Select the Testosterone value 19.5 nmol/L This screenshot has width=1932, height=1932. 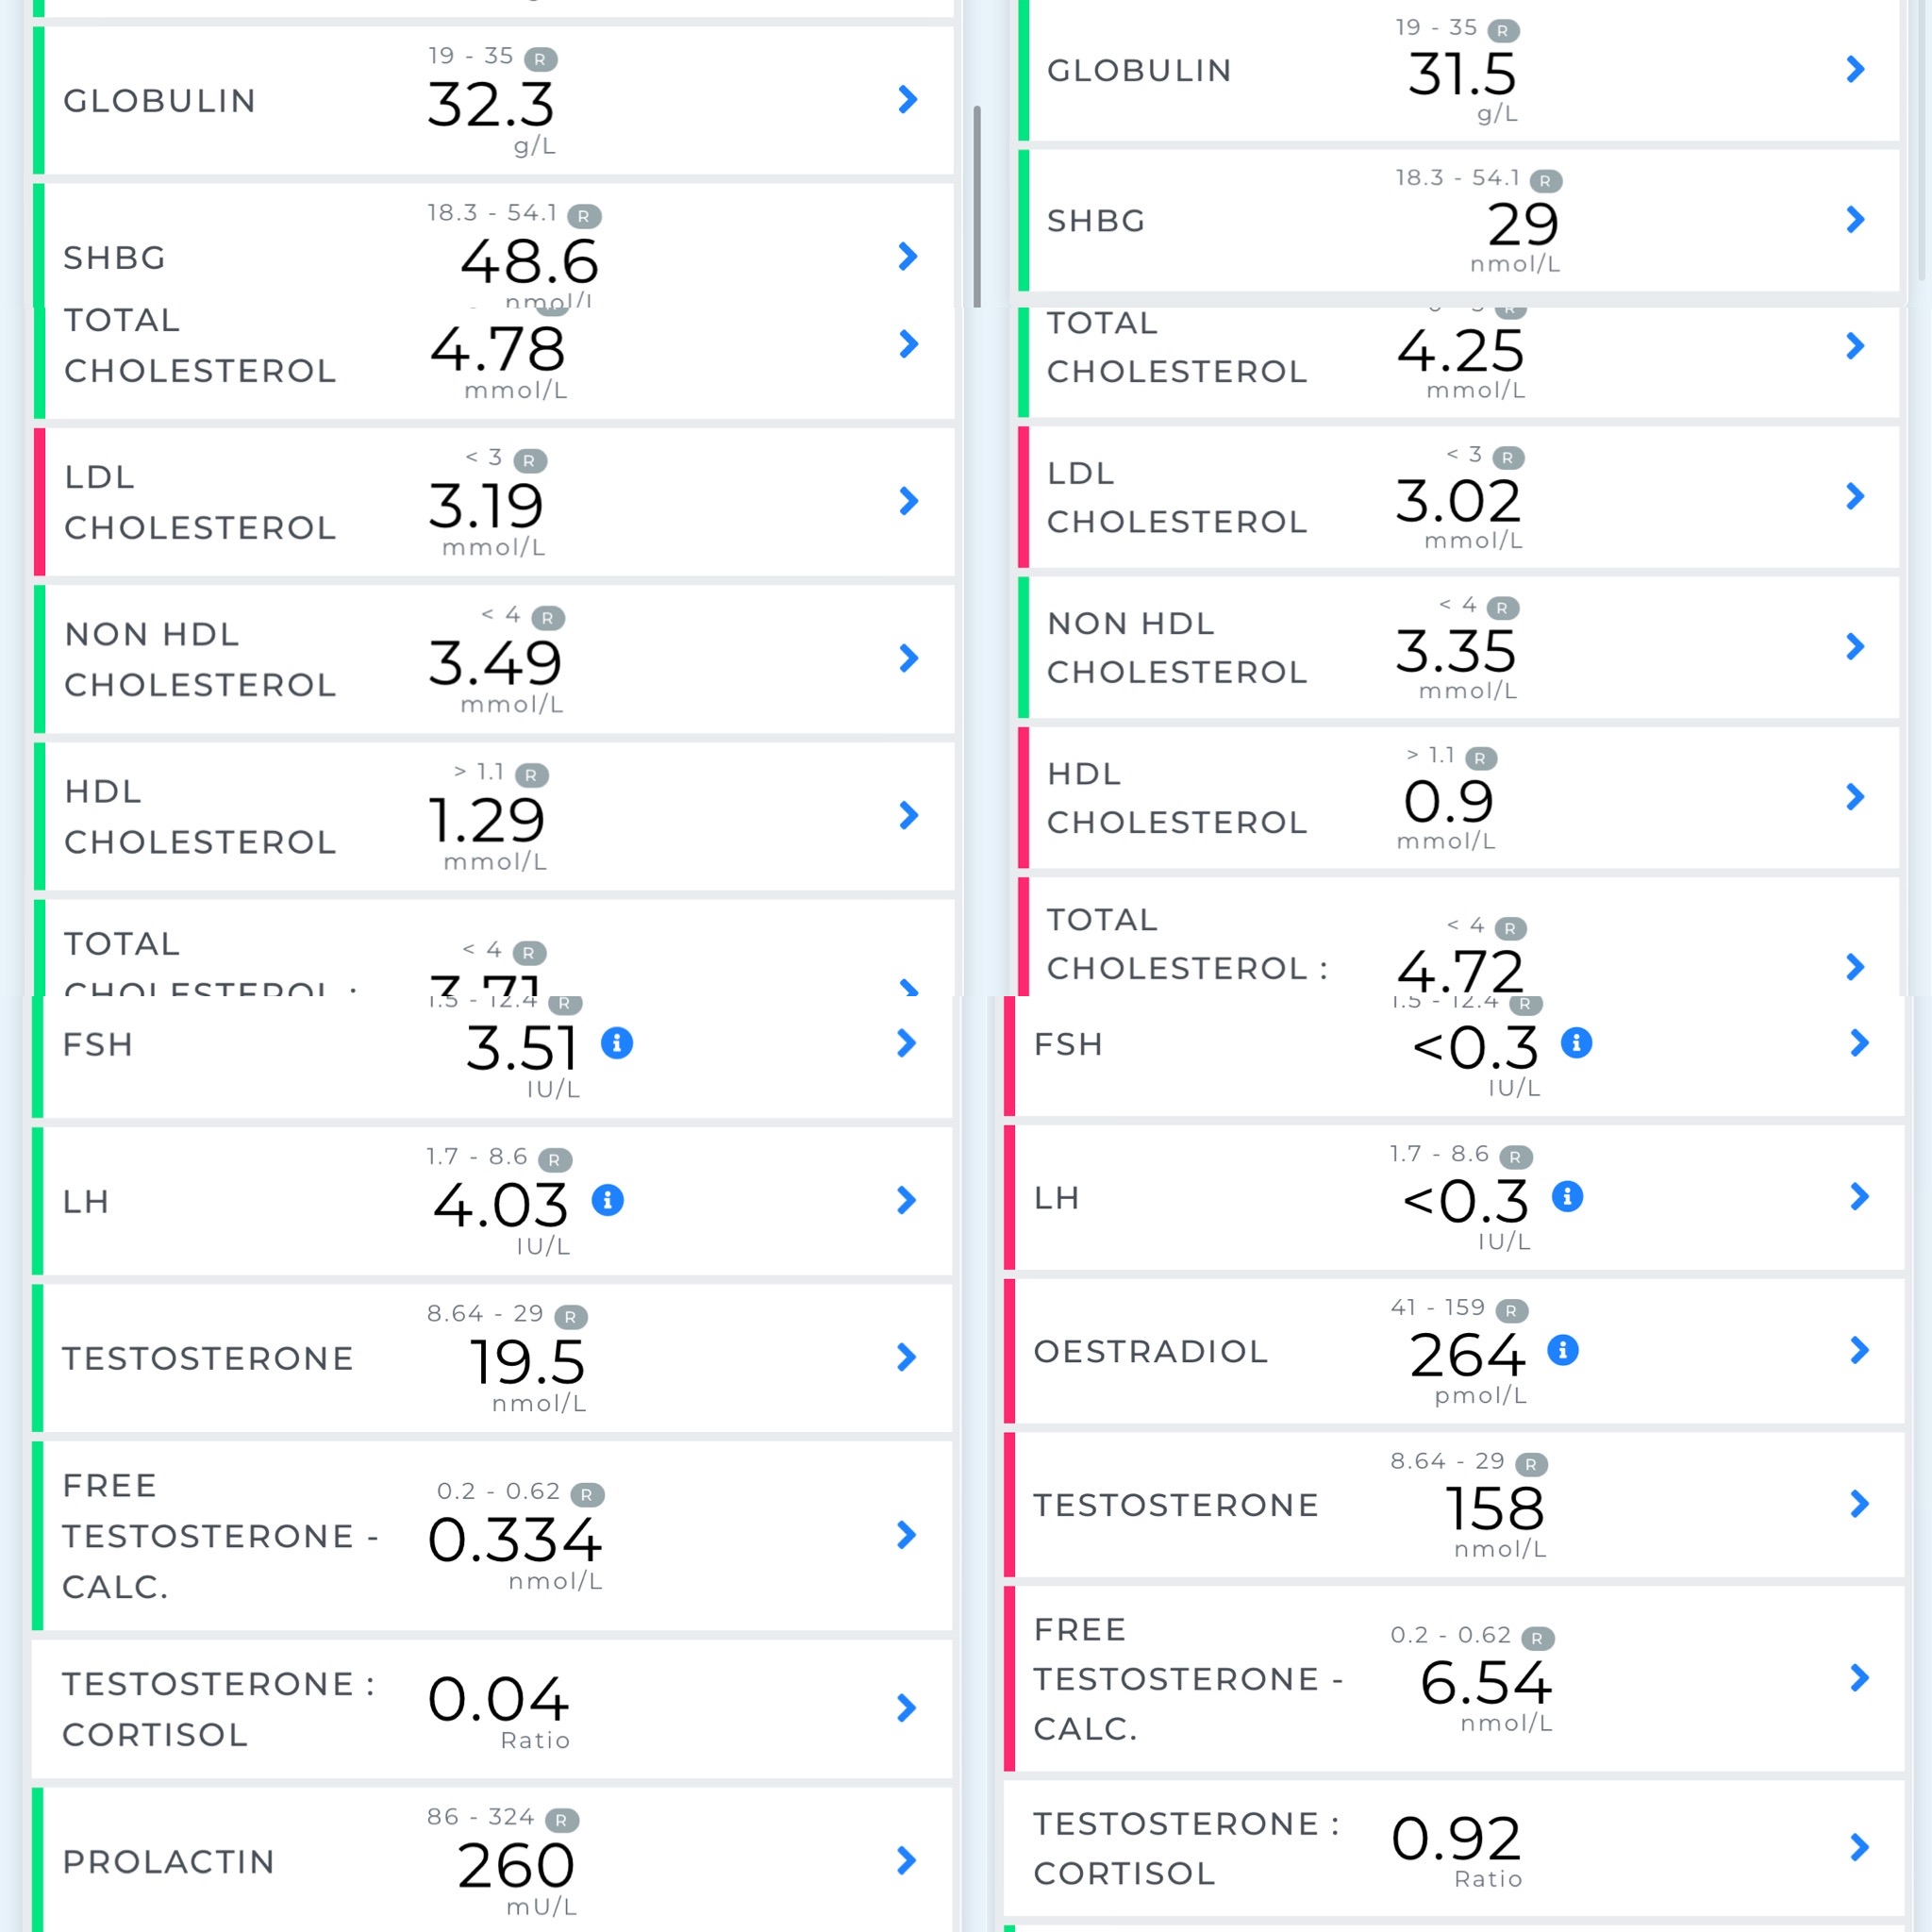527,1362
